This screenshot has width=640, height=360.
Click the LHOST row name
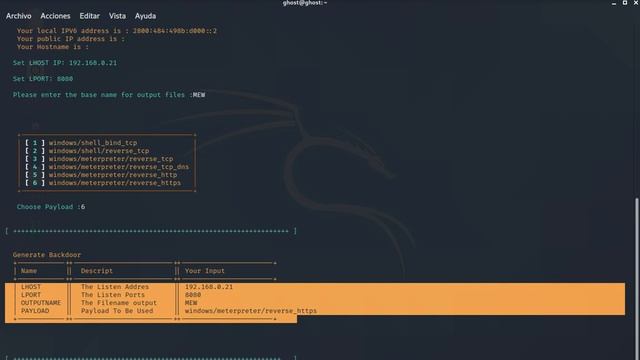(31, 287)
